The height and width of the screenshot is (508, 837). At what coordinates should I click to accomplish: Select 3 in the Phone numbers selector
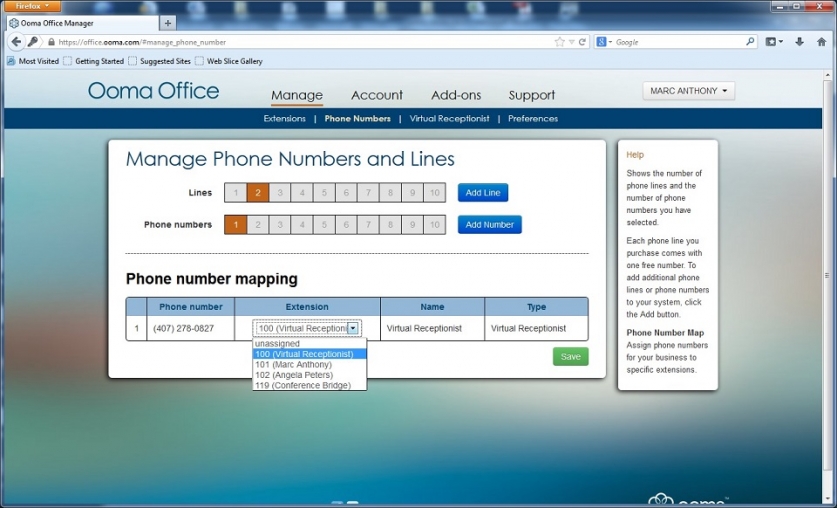coord(280,225)
